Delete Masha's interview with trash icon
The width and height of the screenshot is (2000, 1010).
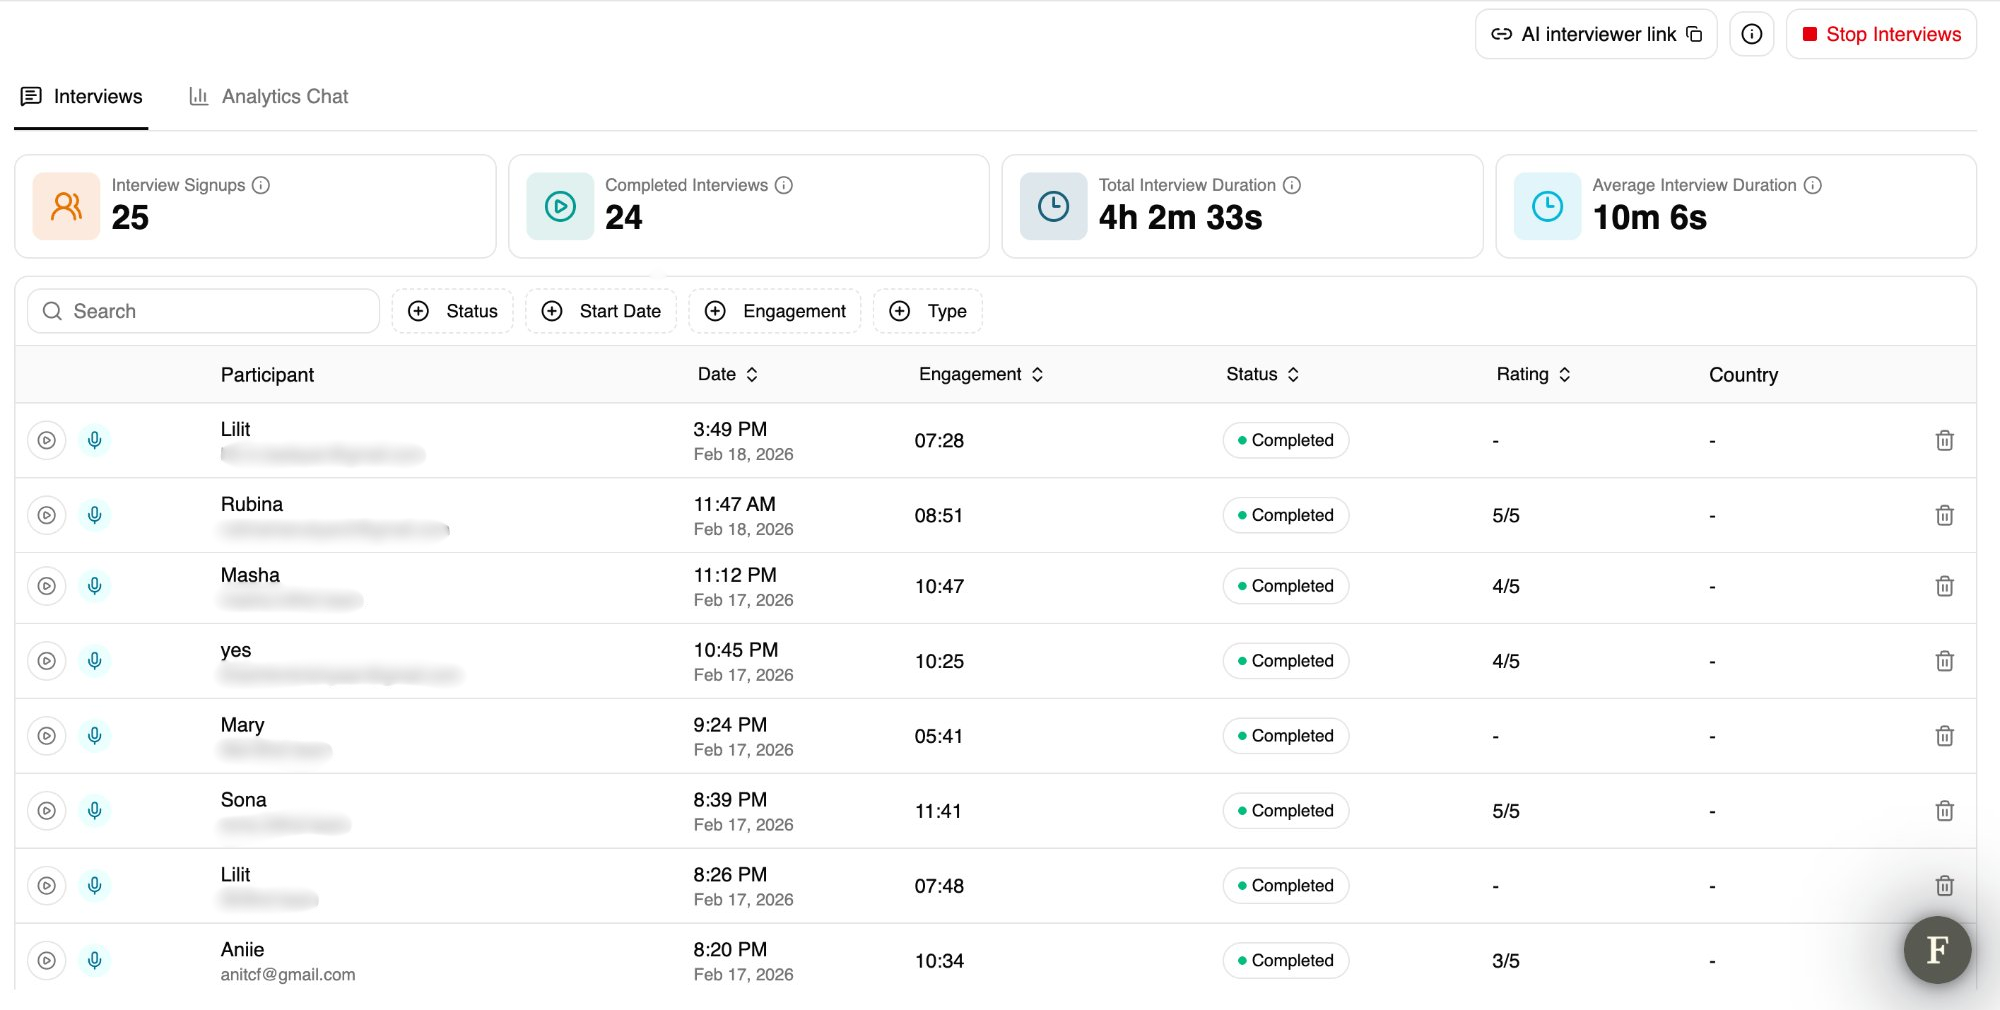click(1944, 586)
